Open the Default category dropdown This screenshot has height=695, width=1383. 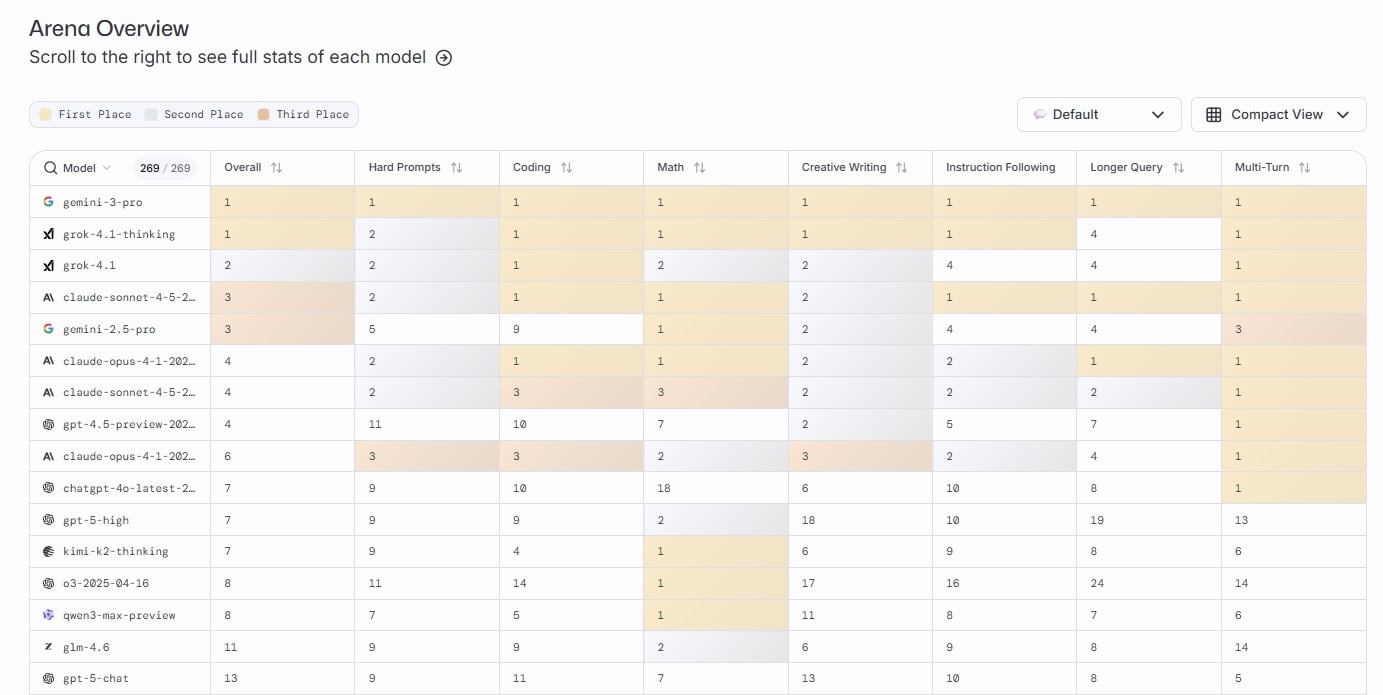click(x=1098, y=115)
